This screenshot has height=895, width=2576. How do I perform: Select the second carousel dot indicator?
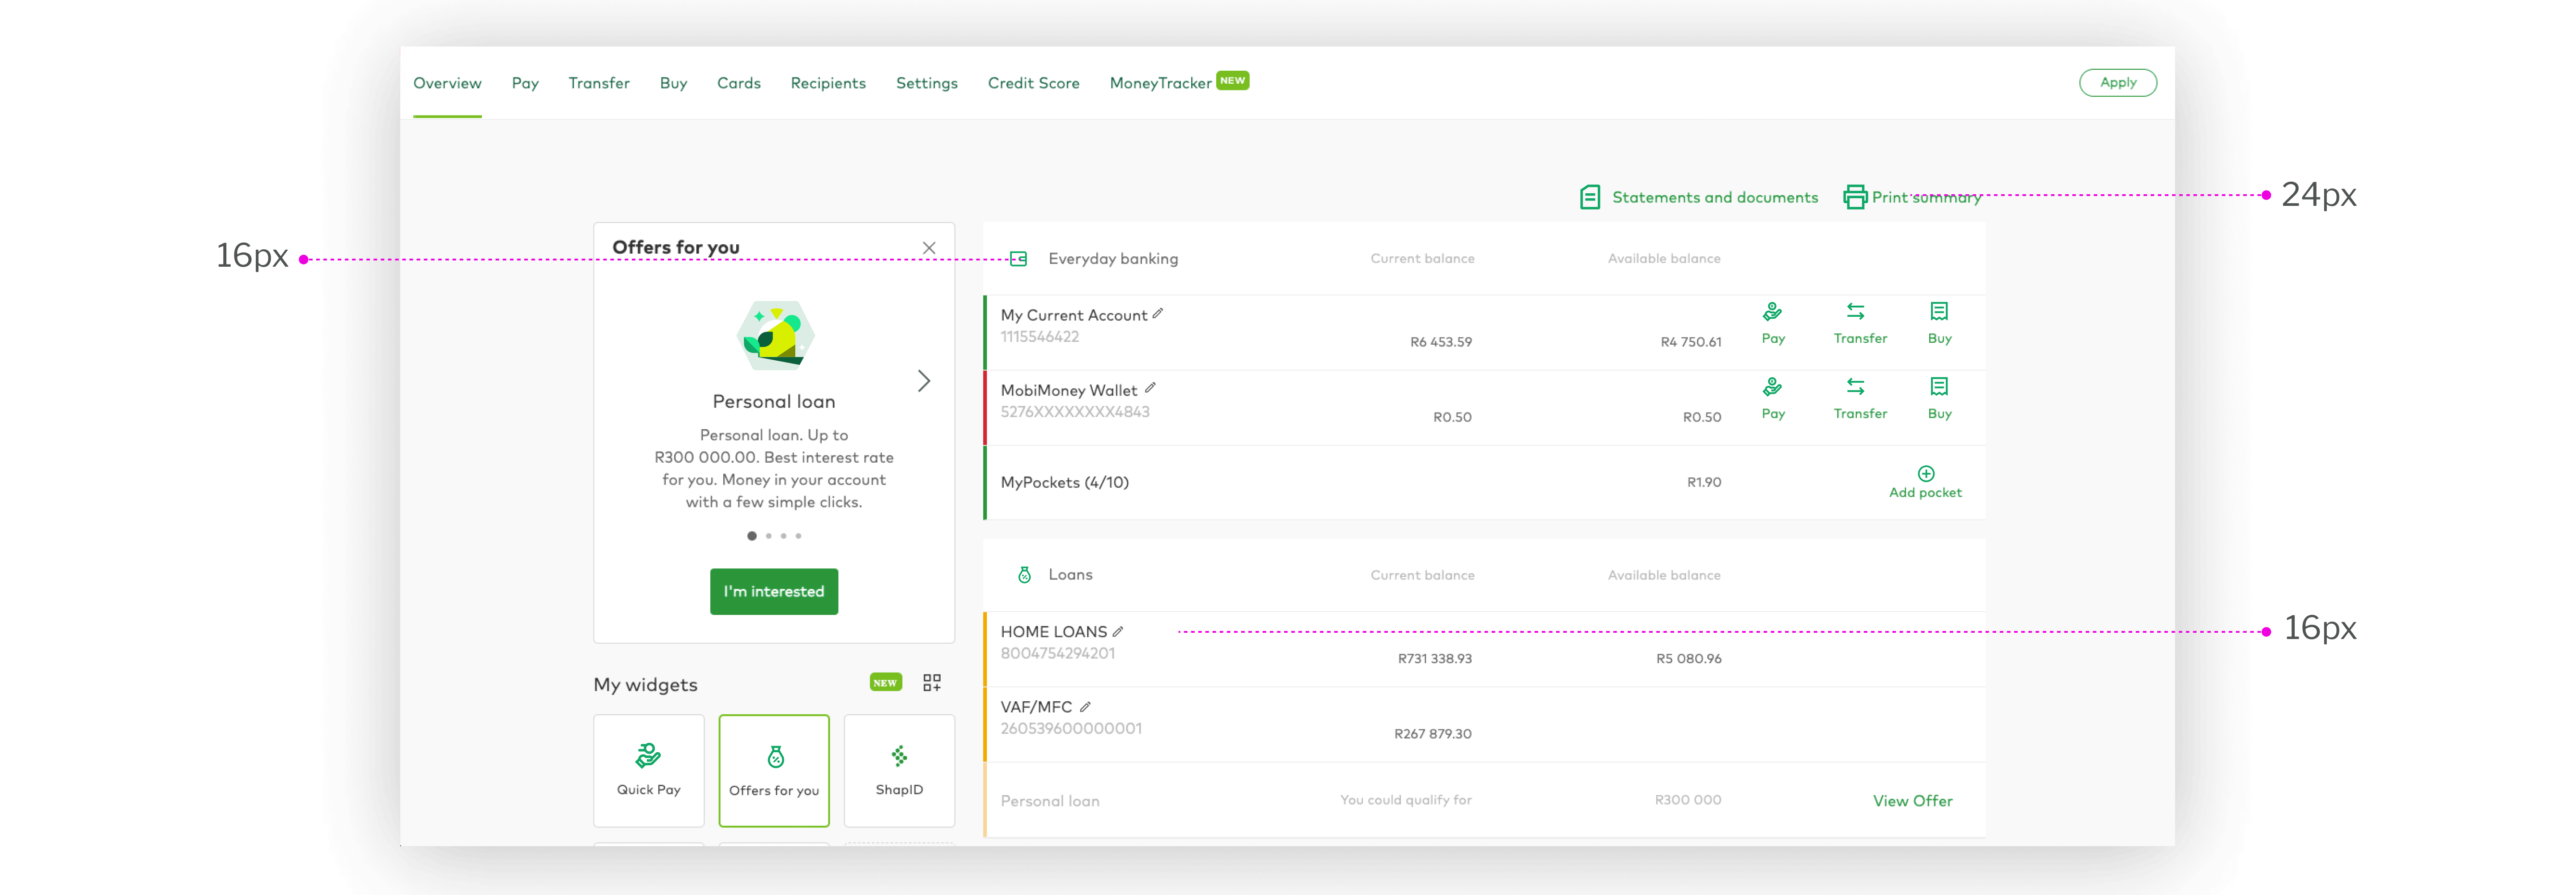click(x=768, y=536)
